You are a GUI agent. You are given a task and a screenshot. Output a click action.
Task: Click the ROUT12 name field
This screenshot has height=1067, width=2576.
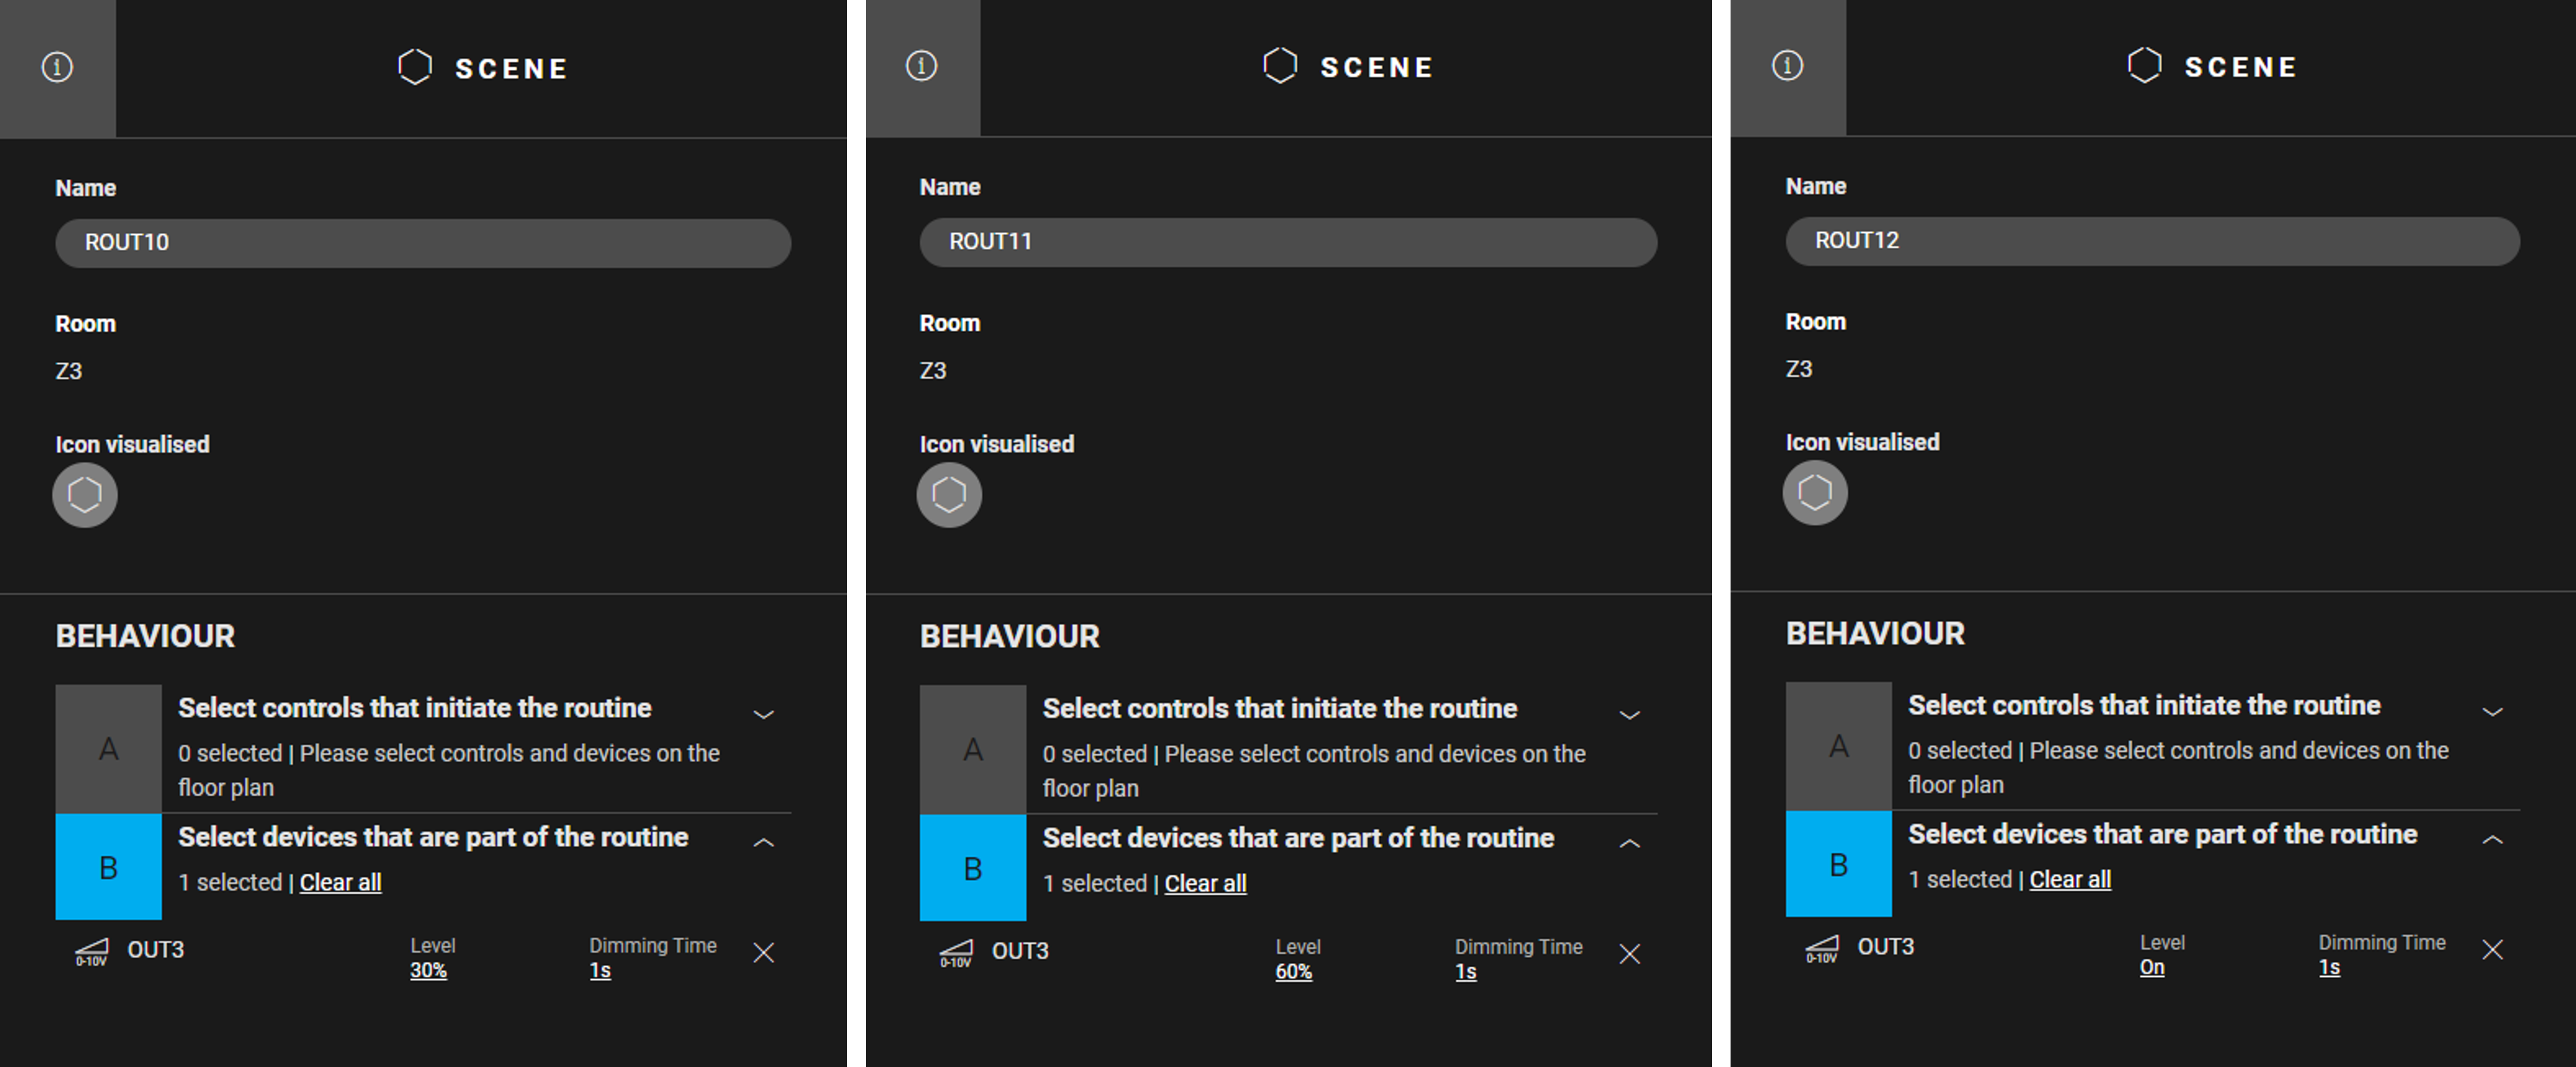coord(2153,241)
